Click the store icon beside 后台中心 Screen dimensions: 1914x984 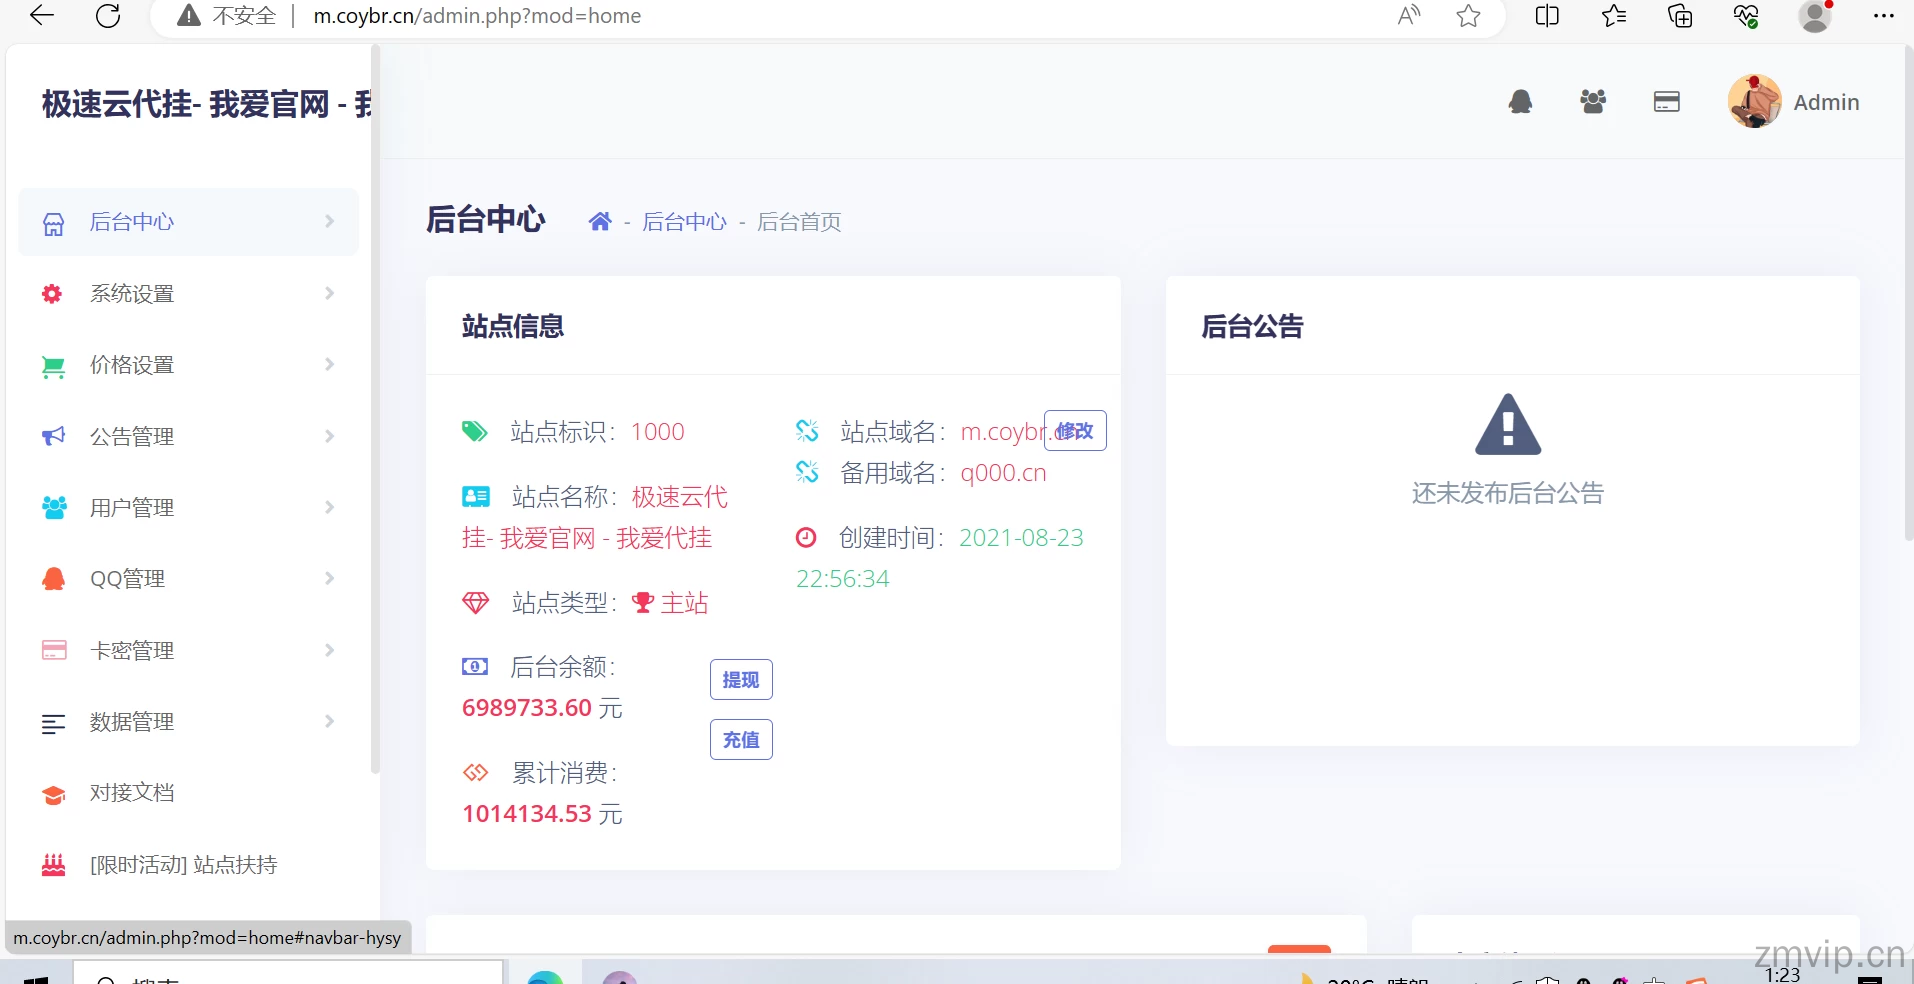[54, 223]
